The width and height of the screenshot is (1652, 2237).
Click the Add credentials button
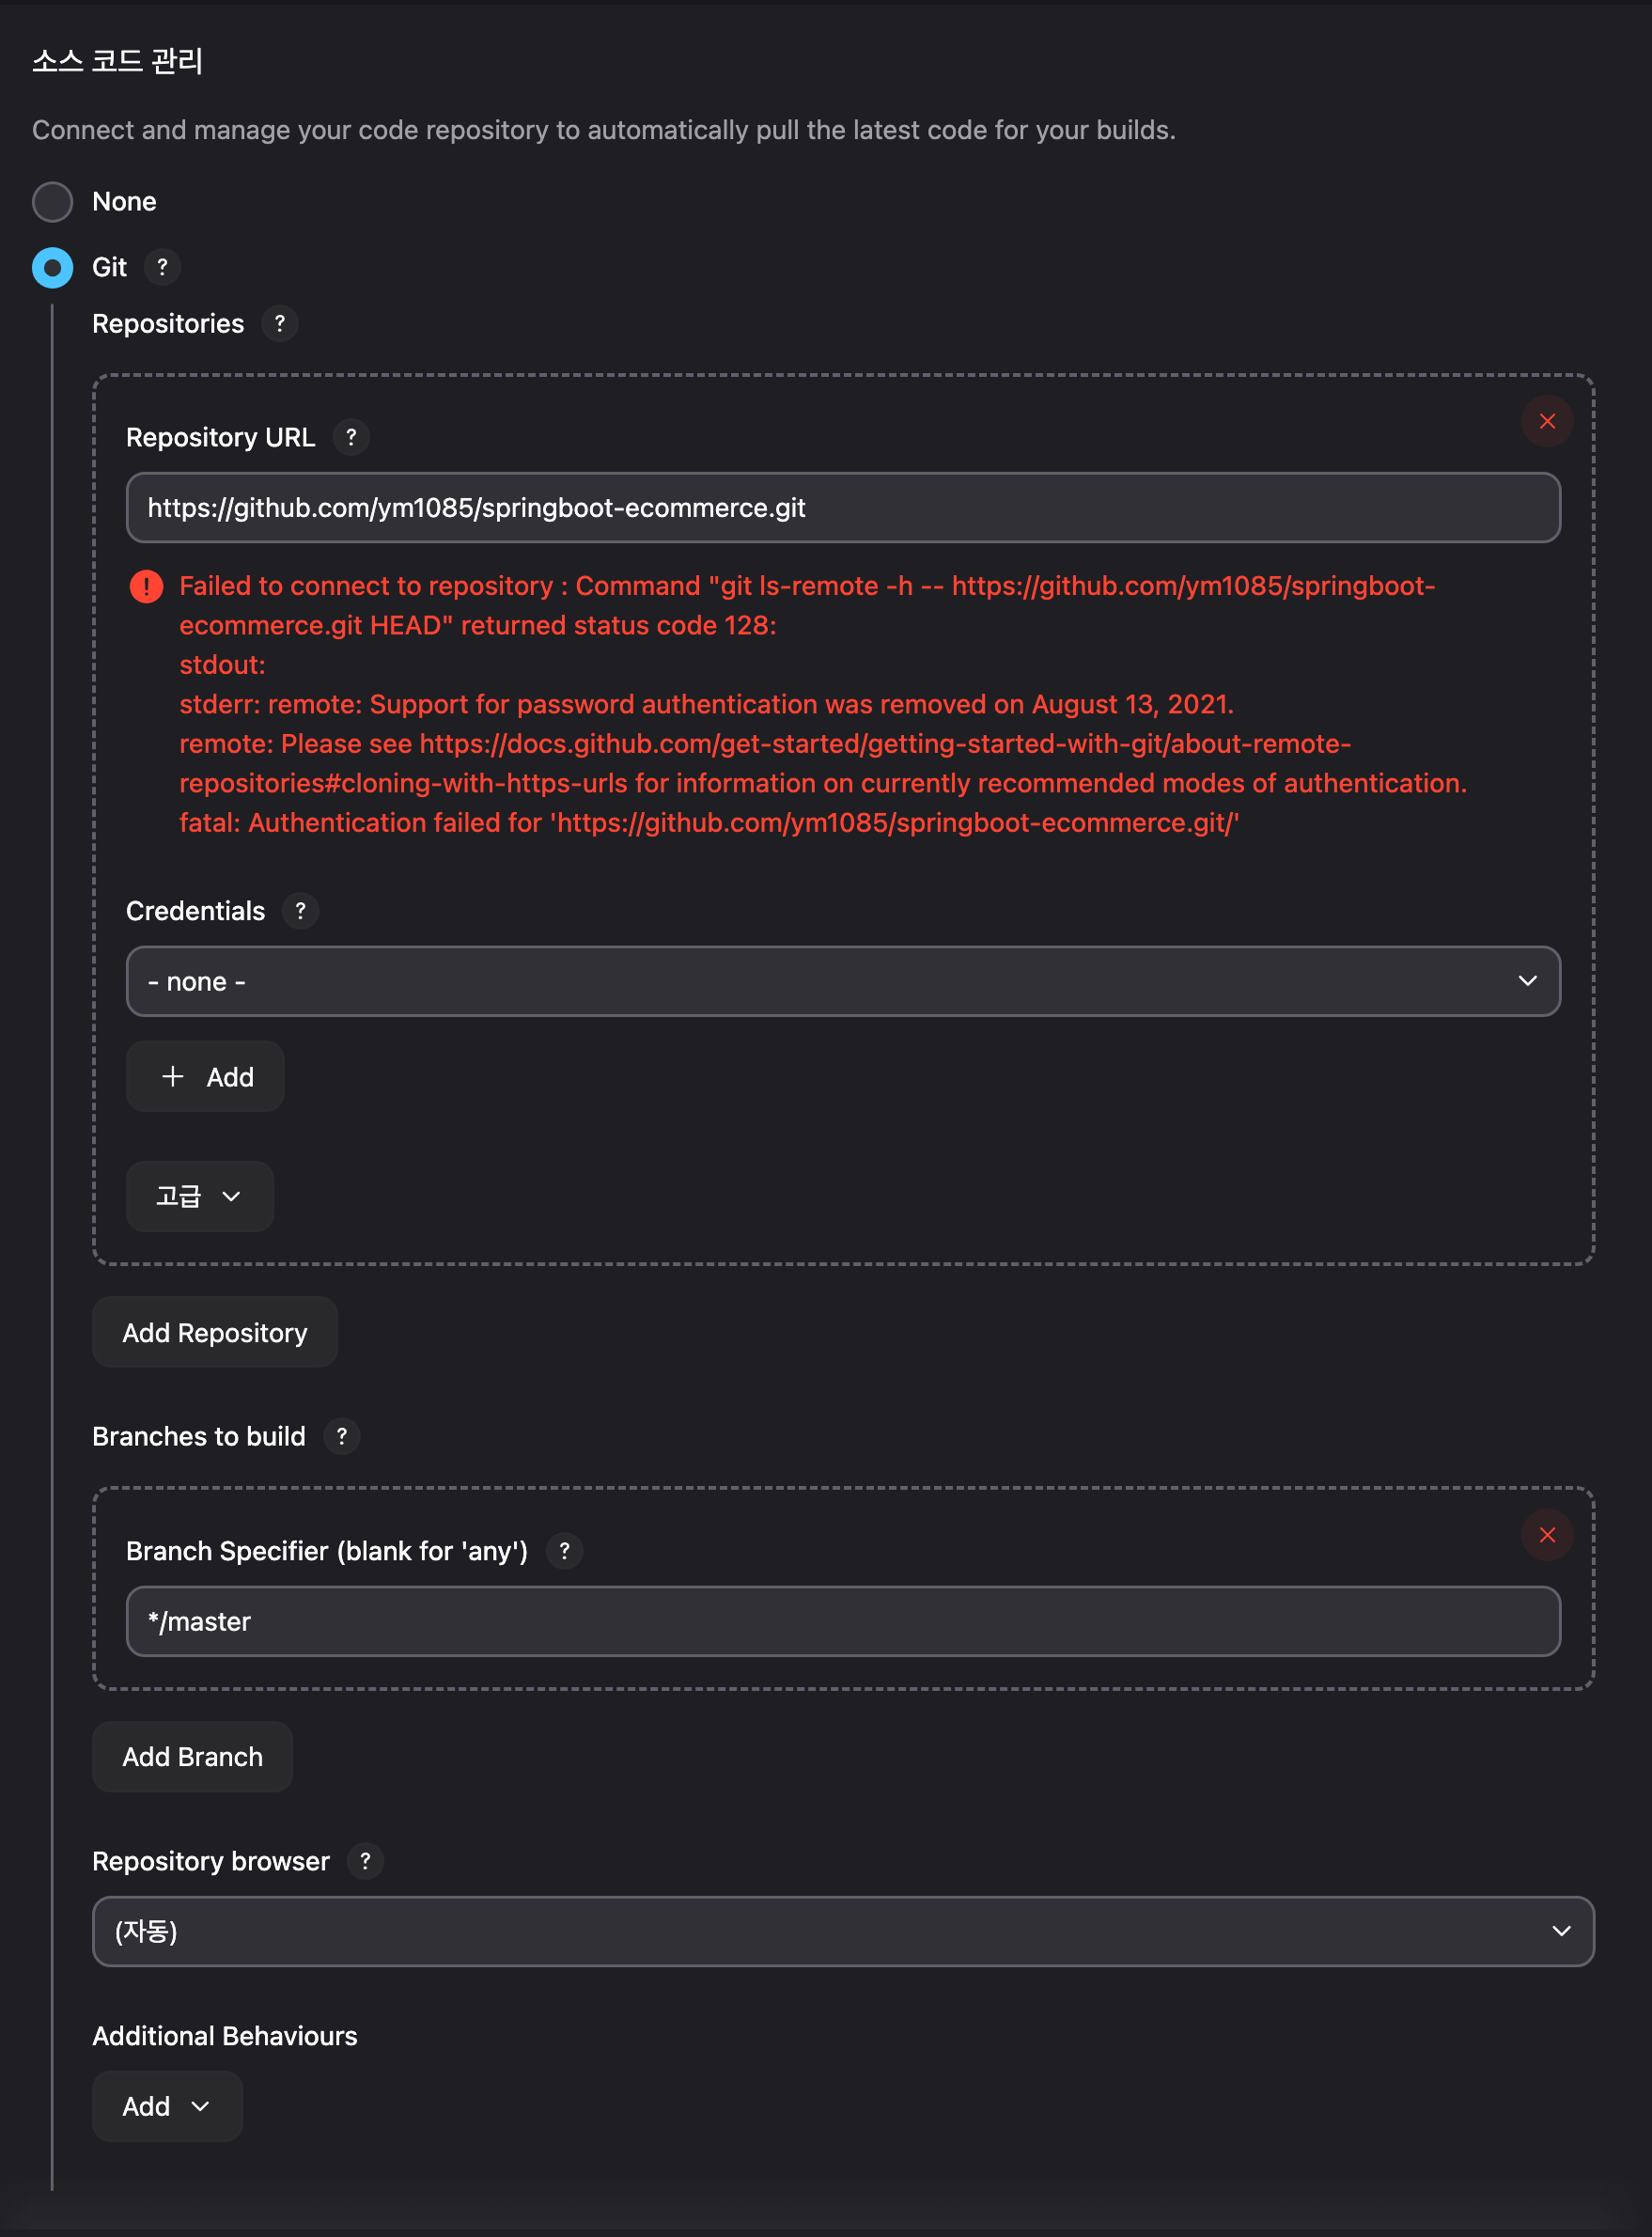[x=205, y=1076]
